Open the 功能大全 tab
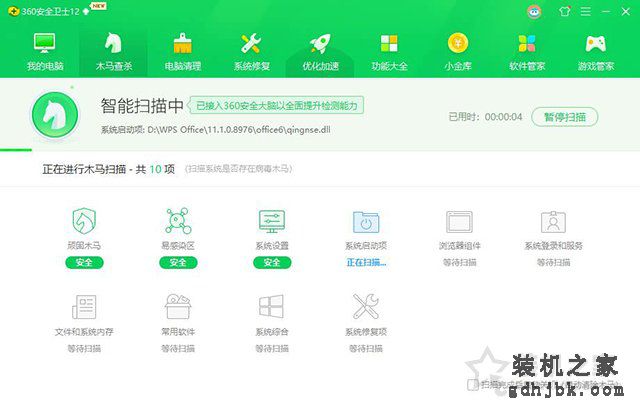Viewport: 640px width, 403px height. (x=389, y=51)
